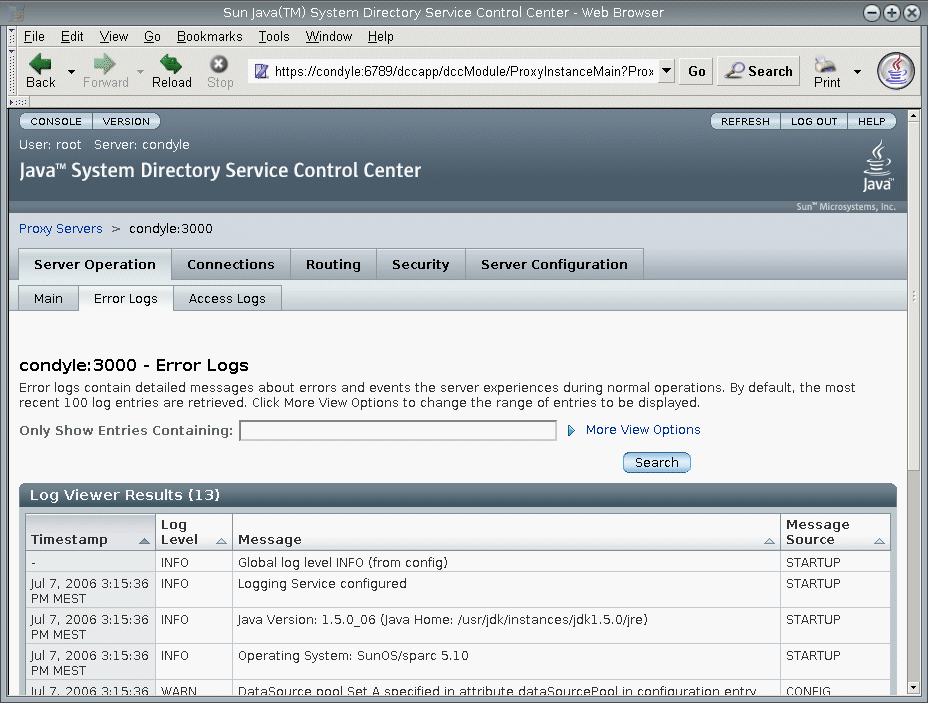928x703 pixels.
Task: Click the Java coffee icon at top right
Action: pyautogui.click(x=895, y=71)
